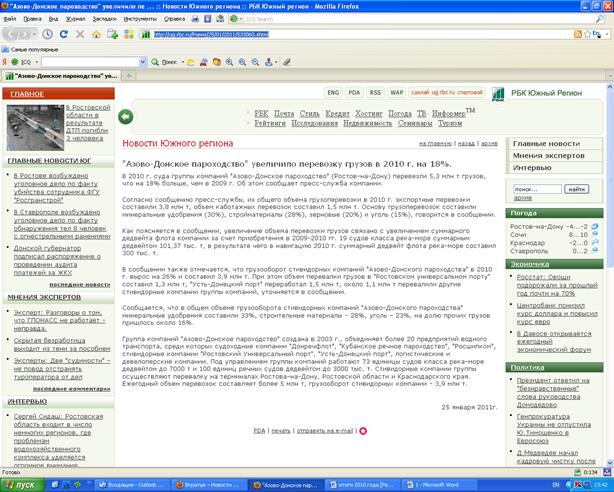Open the Вид menu

[x=53, y=19]
